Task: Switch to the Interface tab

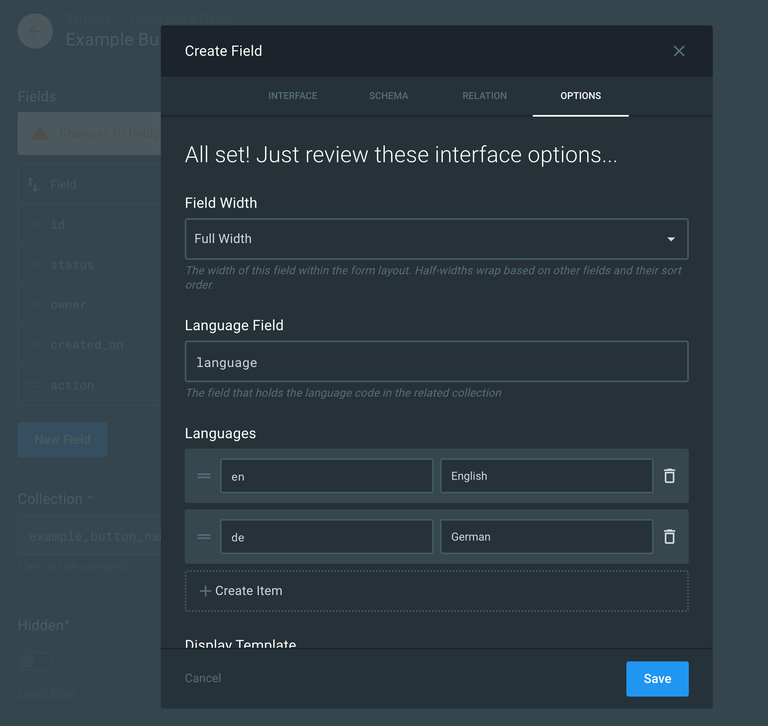Action: tap(292, 96)
